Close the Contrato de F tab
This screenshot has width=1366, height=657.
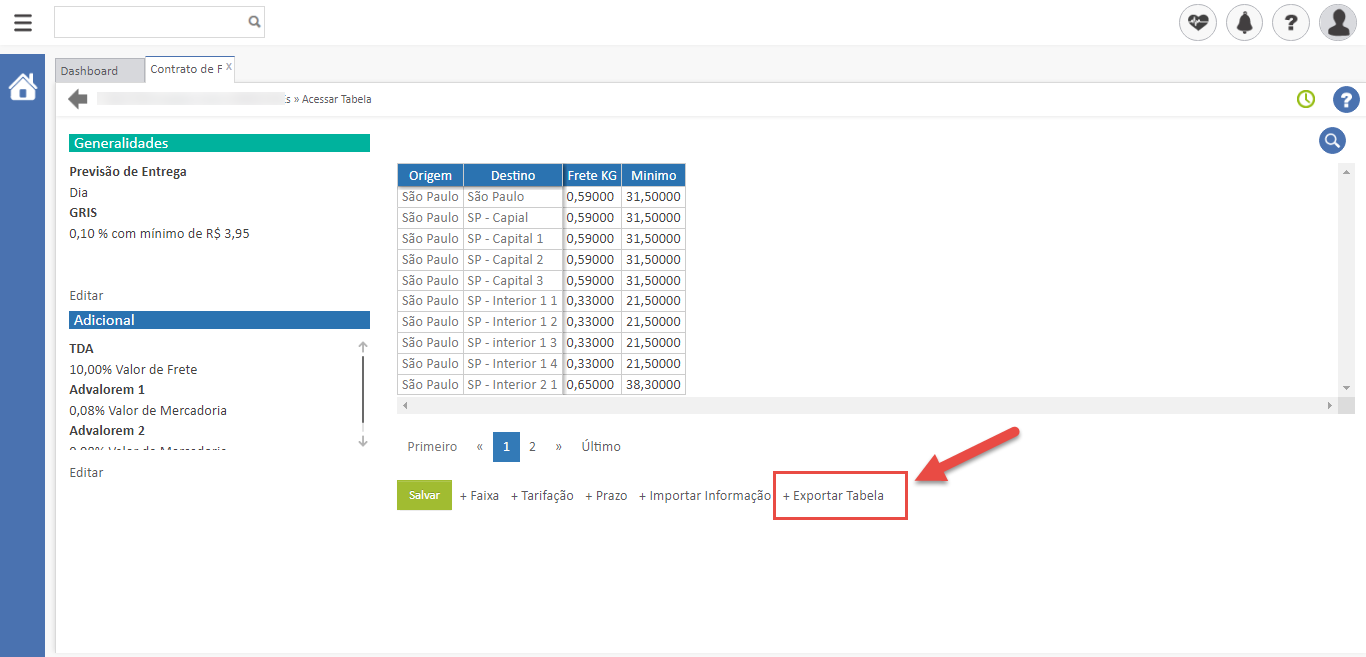coord(229,67)
